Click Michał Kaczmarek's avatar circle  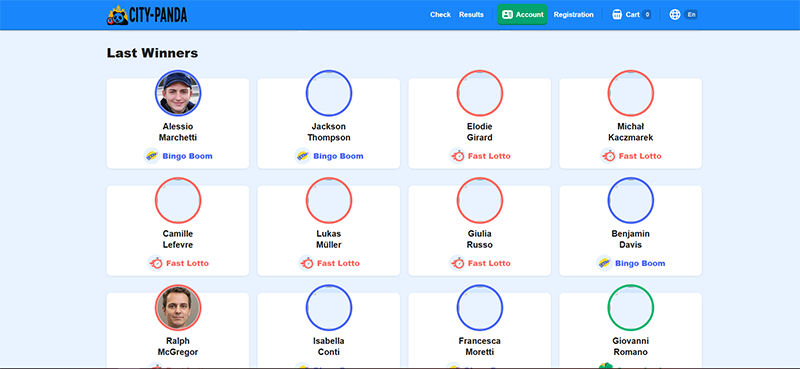pos(631,93)
